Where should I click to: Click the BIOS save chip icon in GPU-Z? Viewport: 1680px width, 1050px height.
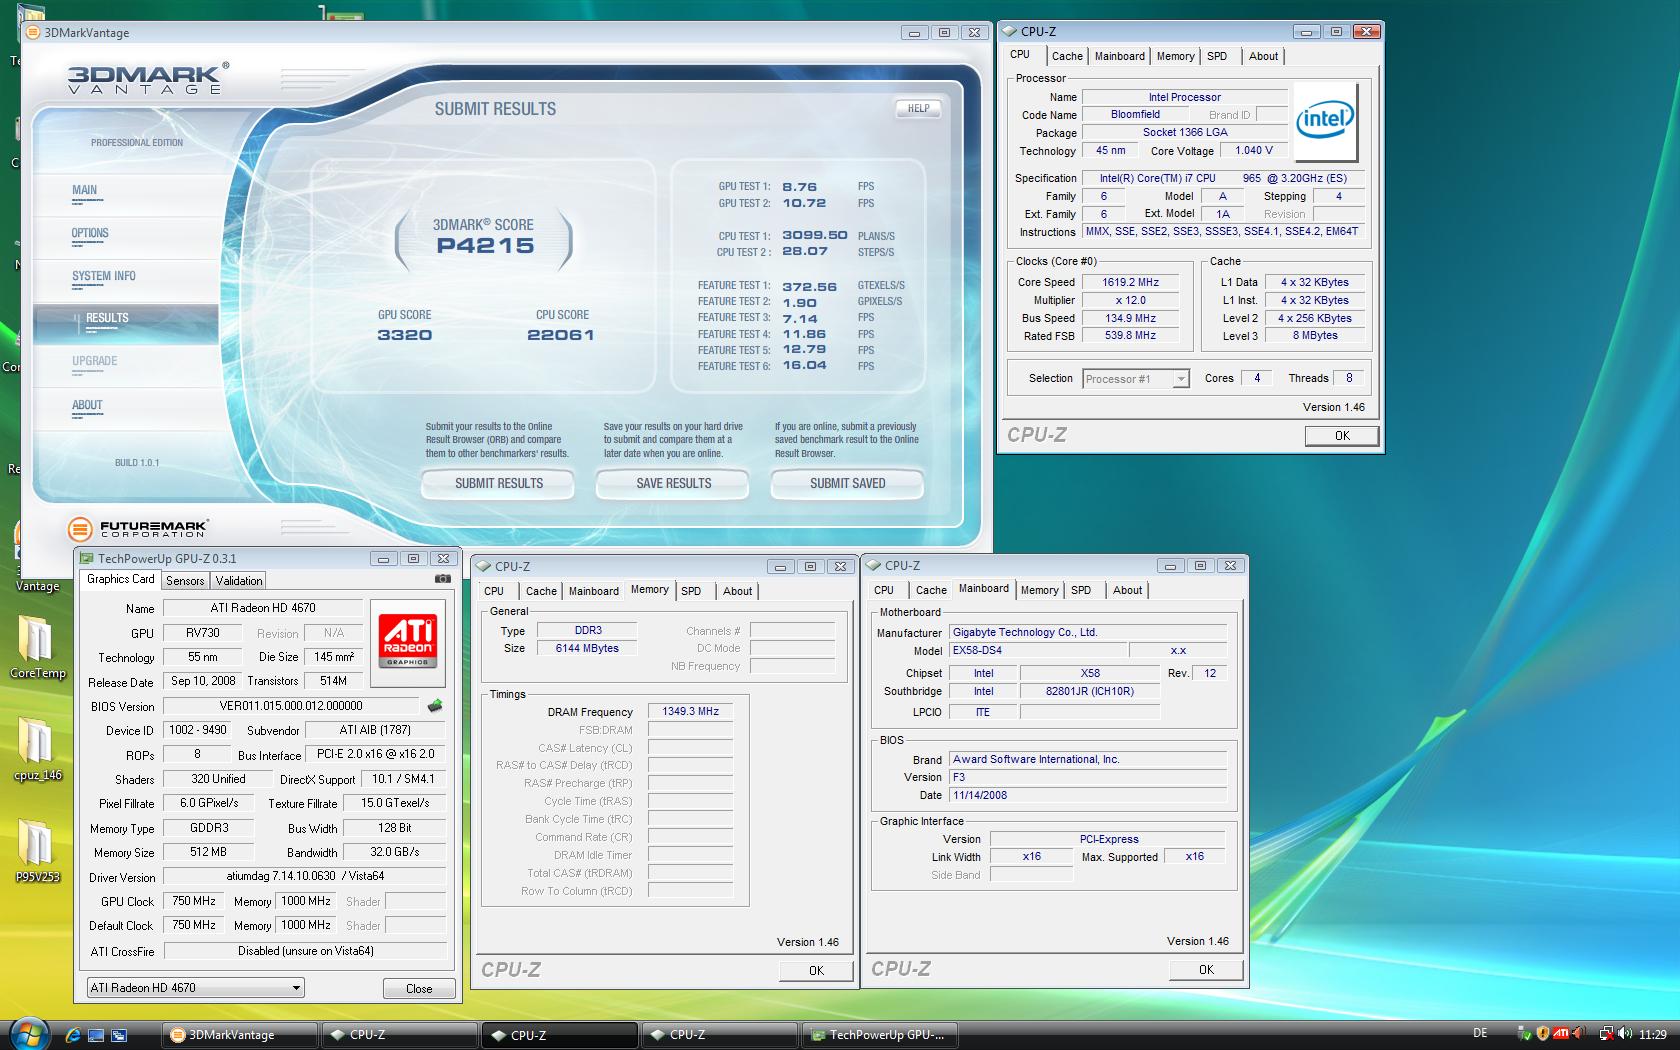435,706
